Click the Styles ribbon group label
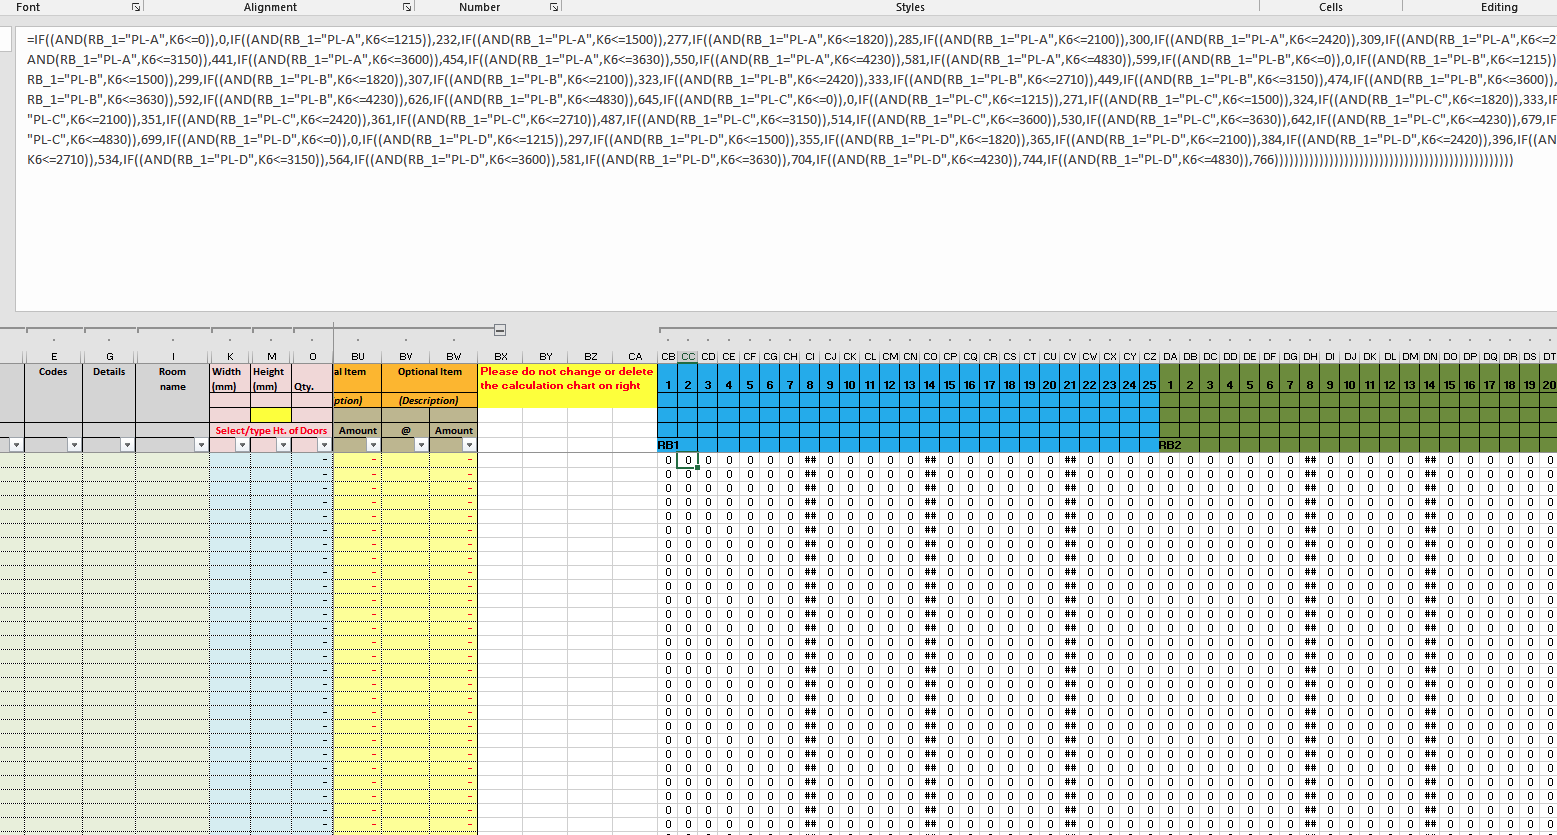1557x835 pixels. tap(910, 7)
